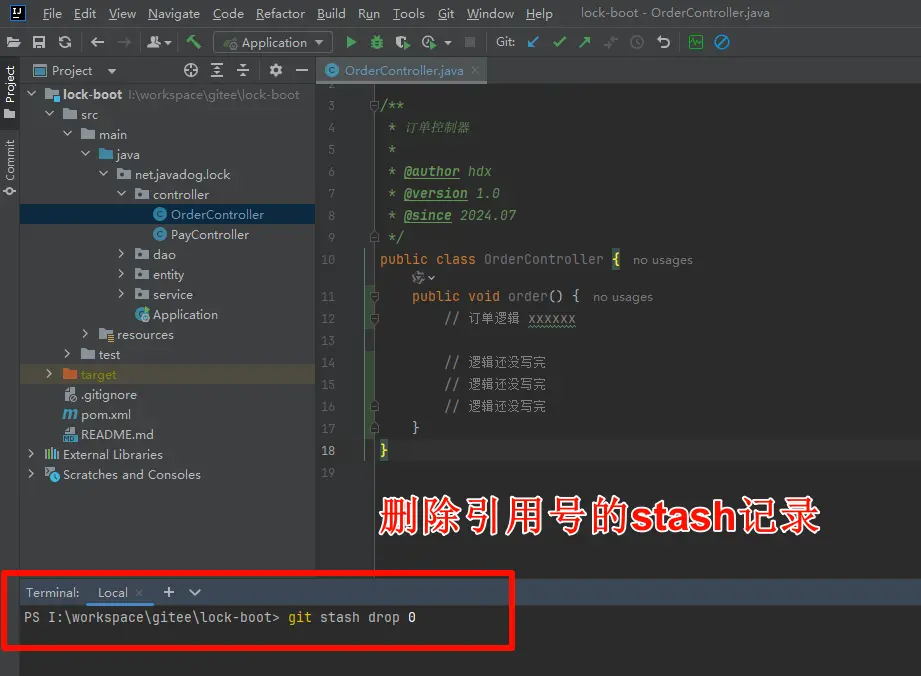Expand the target folder
The width and height of the screenshot is (921, 676).
tap(49, 374)
